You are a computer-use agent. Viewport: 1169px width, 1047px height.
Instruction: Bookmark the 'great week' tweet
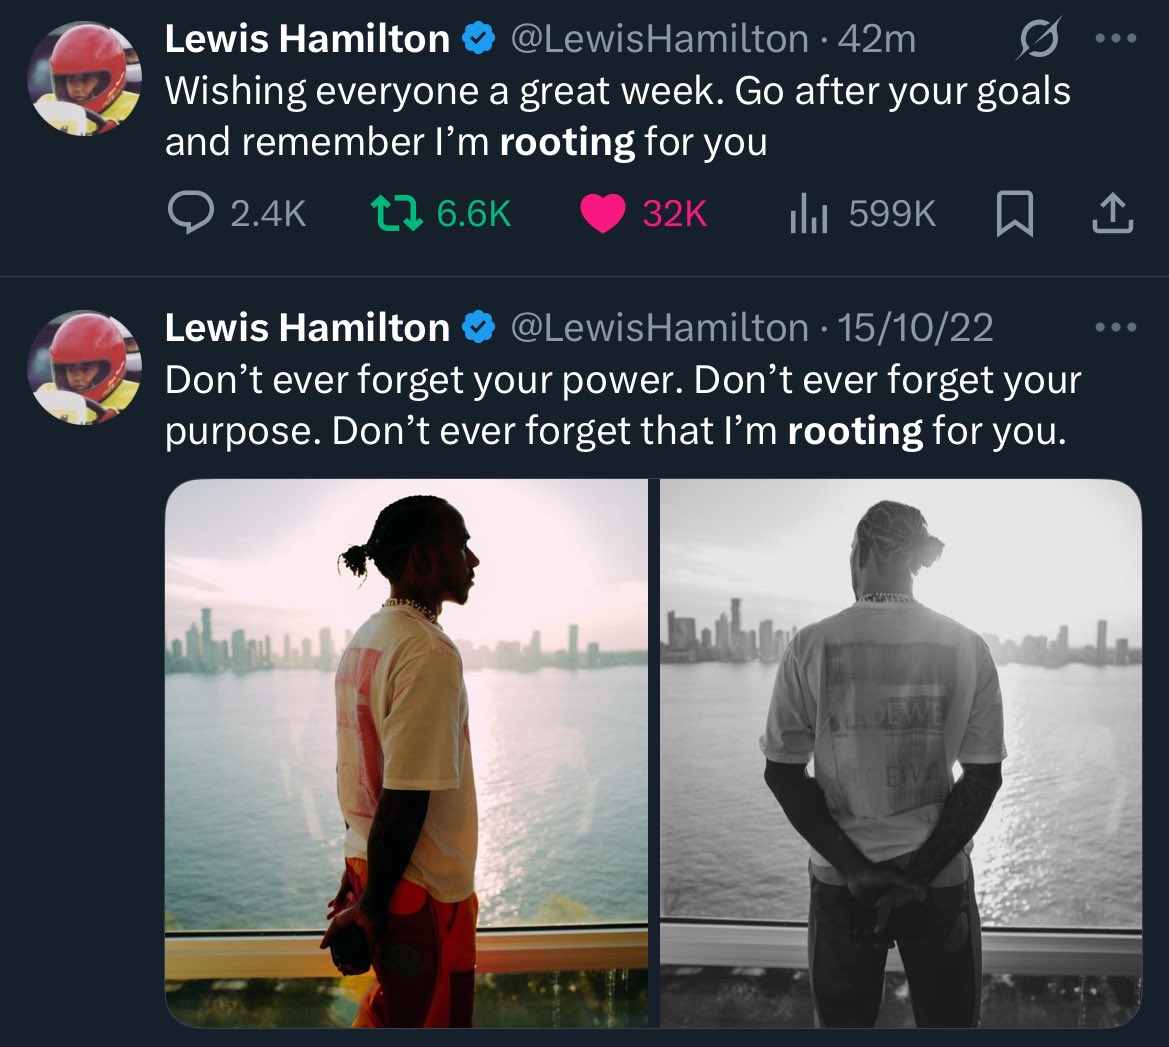click(x=1015, y=213)
